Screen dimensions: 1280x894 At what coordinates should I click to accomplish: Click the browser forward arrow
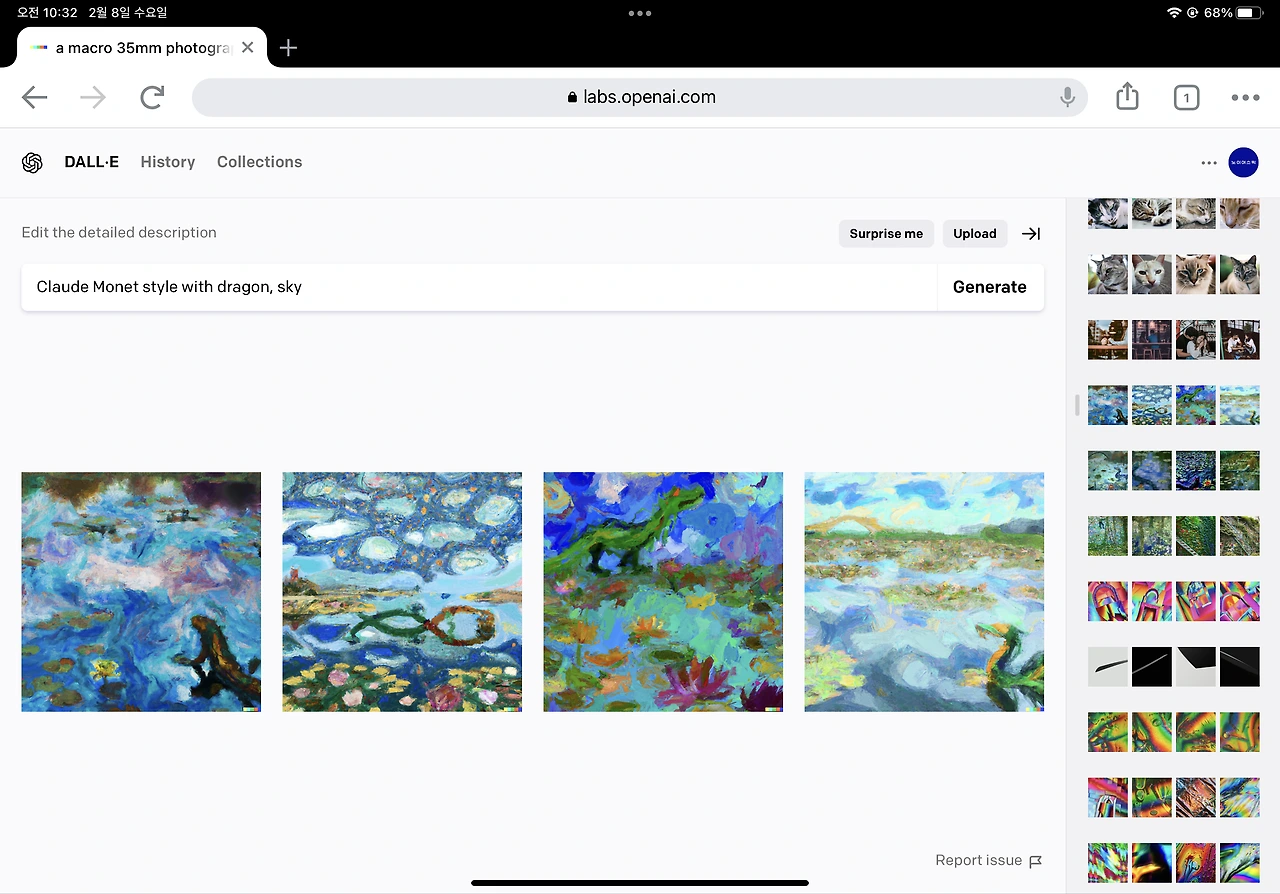[x=93, y=97]
